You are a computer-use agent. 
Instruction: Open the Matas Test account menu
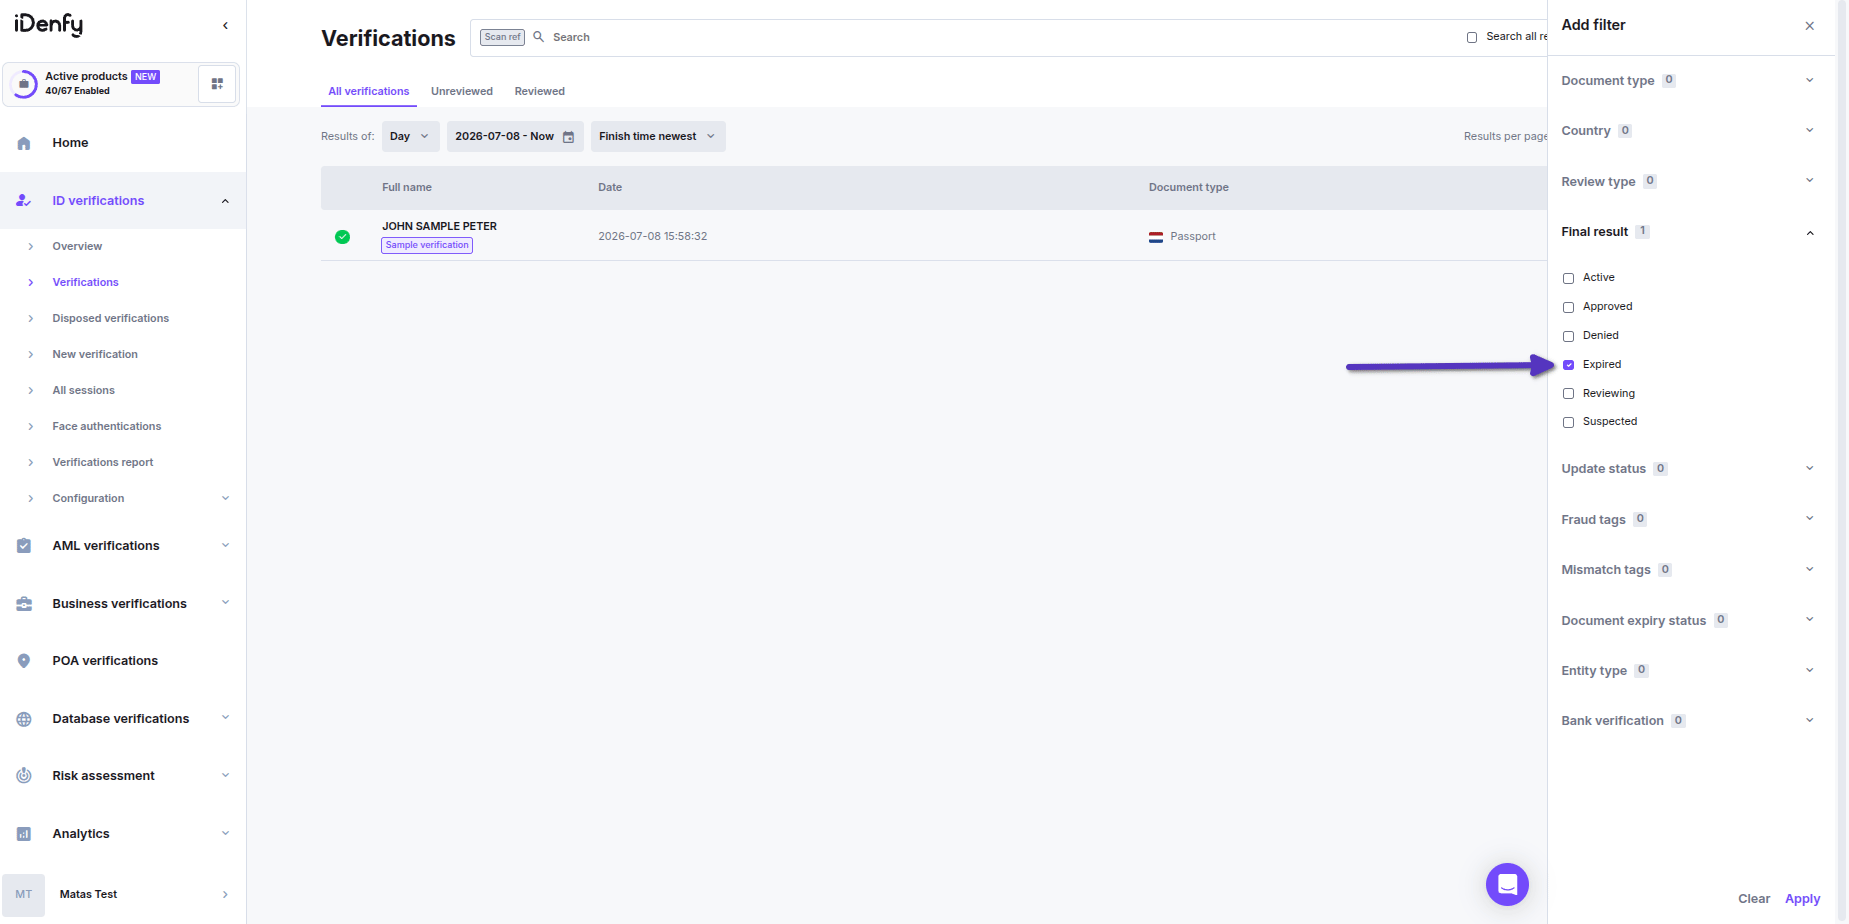(123, 895)
